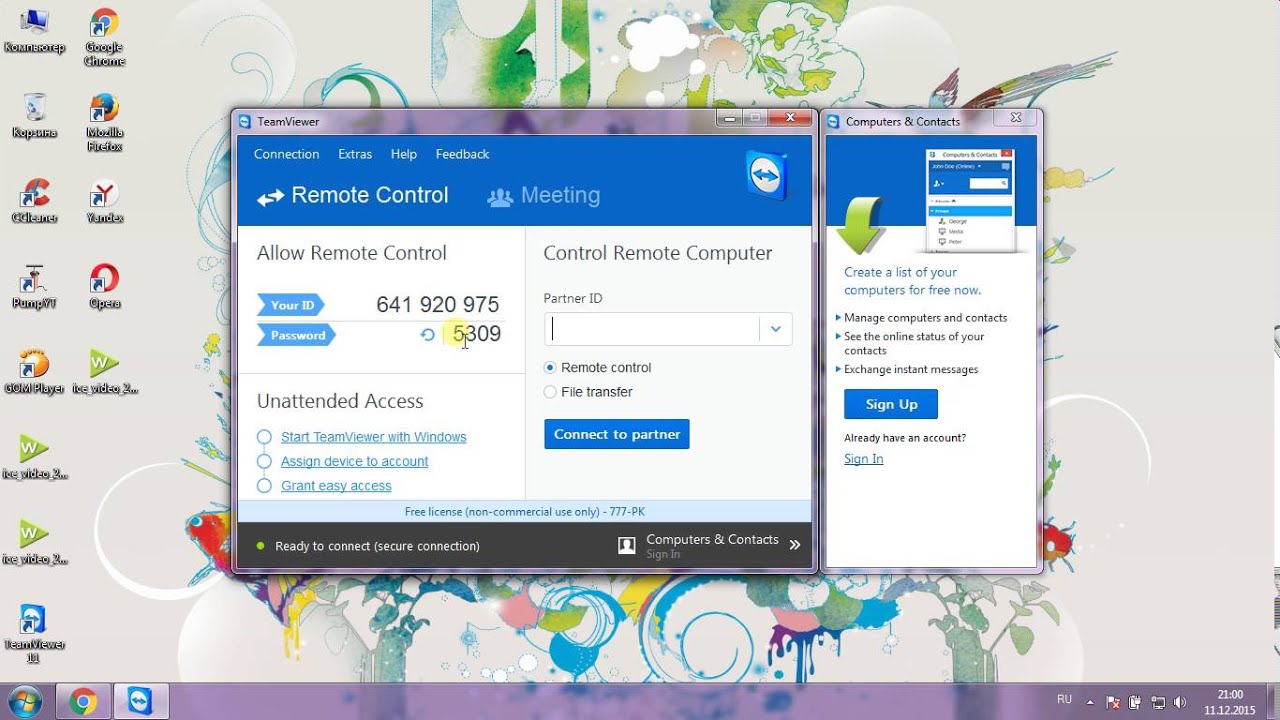Open Google Chrome desktop shortcut

coord(104,37)
